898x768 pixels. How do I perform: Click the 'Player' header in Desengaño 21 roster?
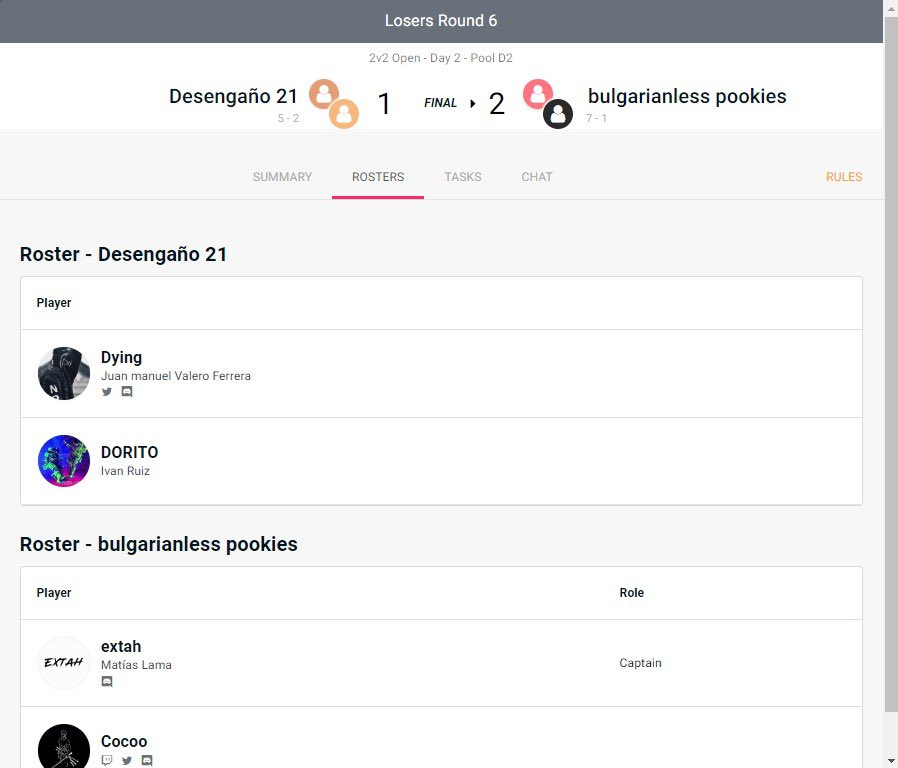pyautogui.click(x=54, y=303)
